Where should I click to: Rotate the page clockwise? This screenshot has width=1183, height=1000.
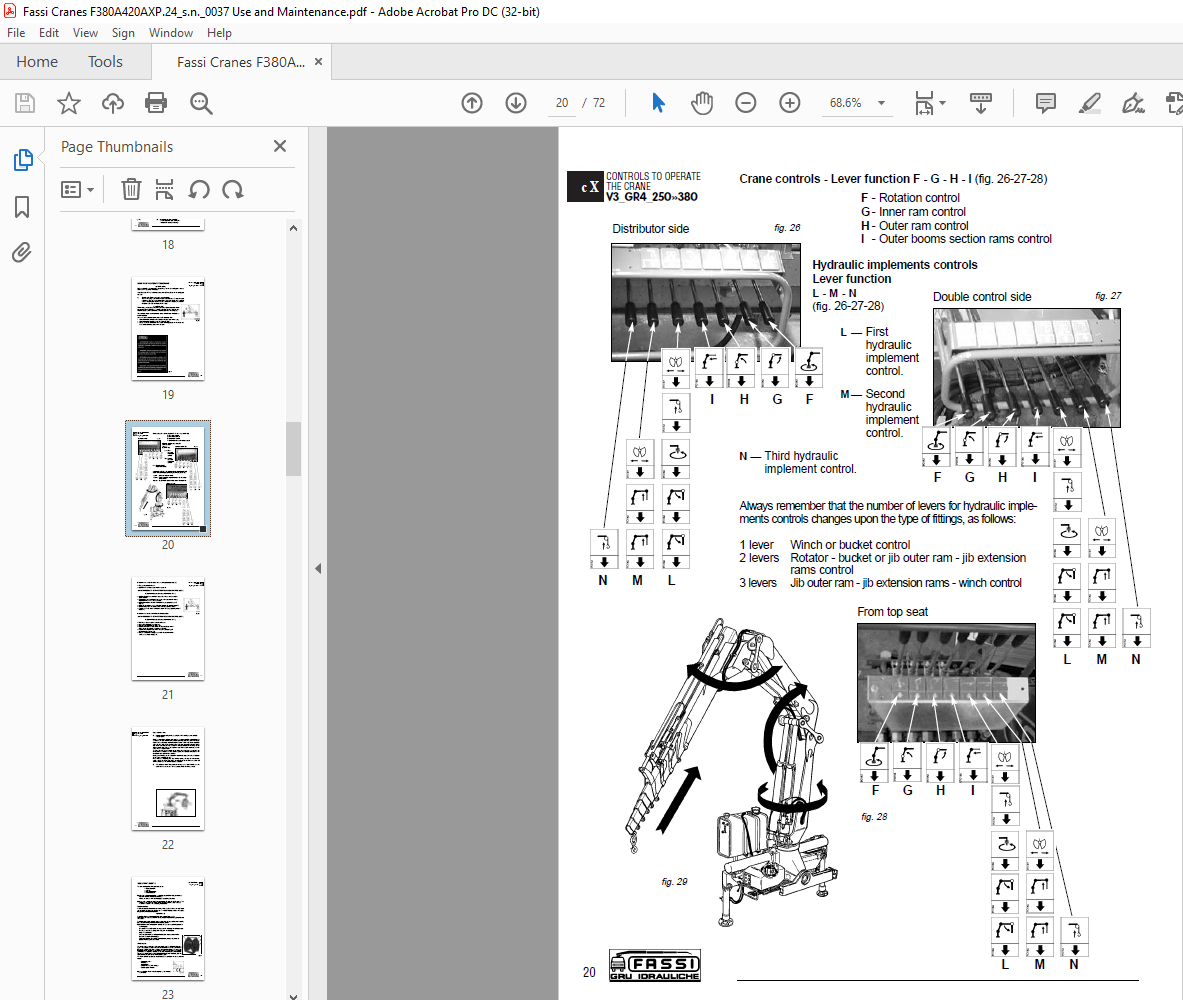point(232,189)
